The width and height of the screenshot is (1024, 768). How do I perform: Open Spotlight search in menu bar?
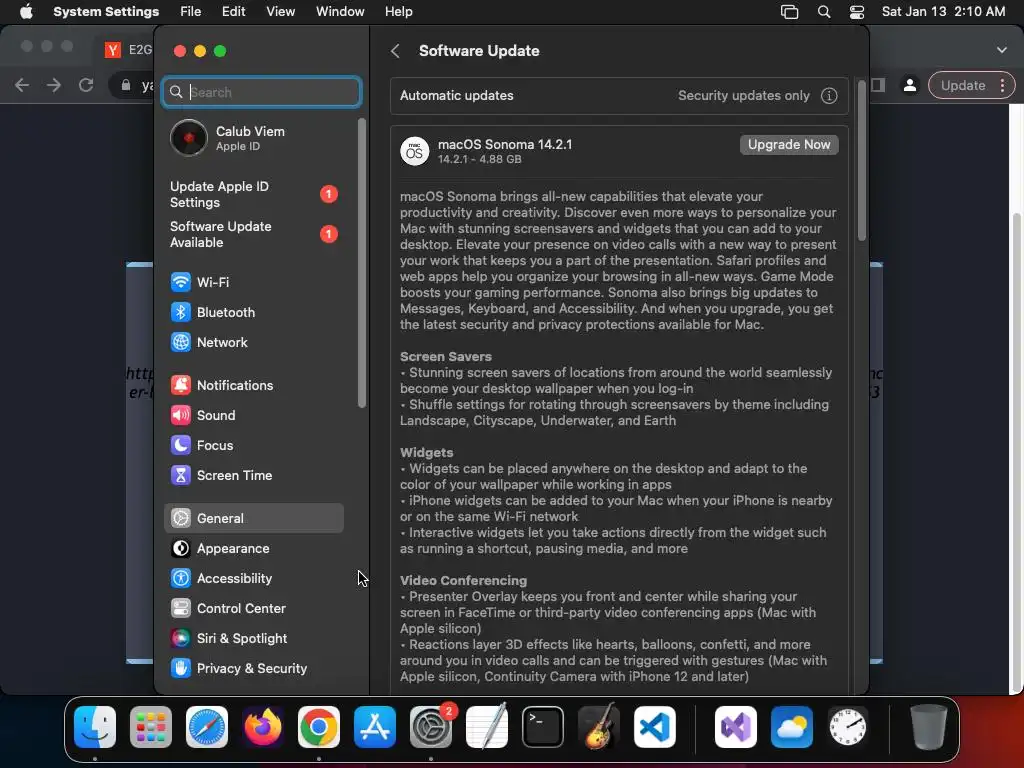pos(824,12)
